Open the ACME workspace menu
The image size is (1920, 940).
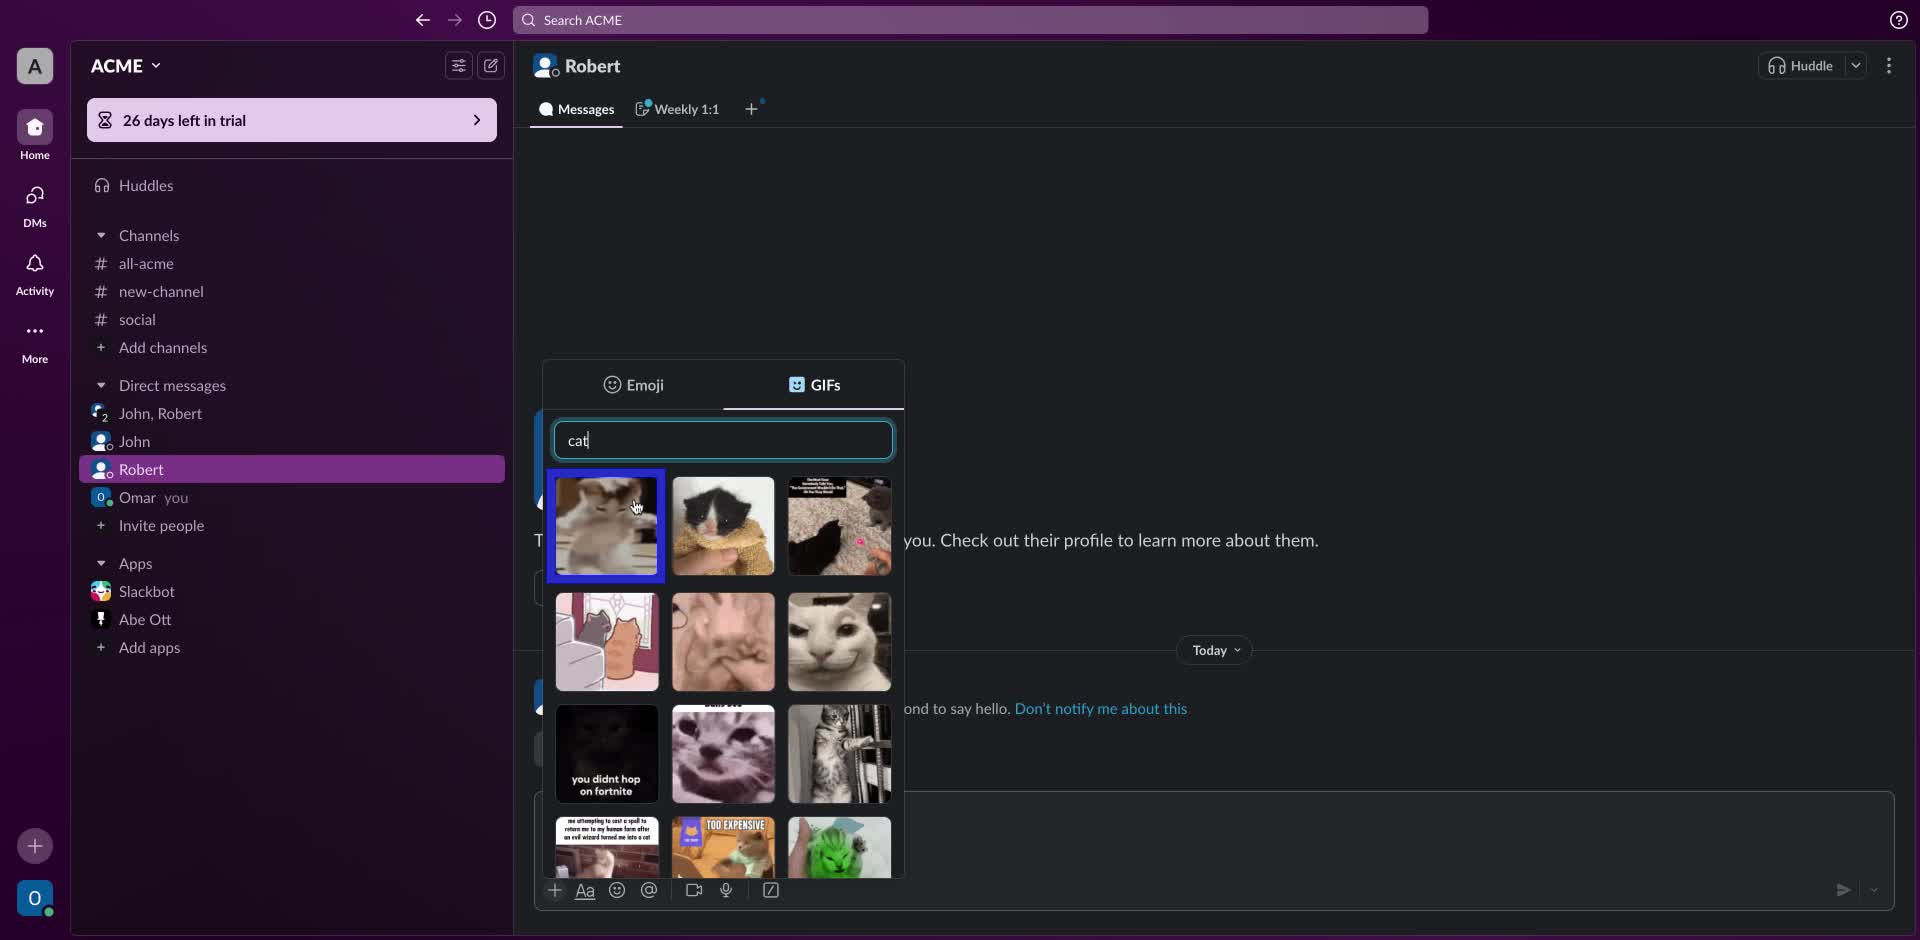(125, 65)
